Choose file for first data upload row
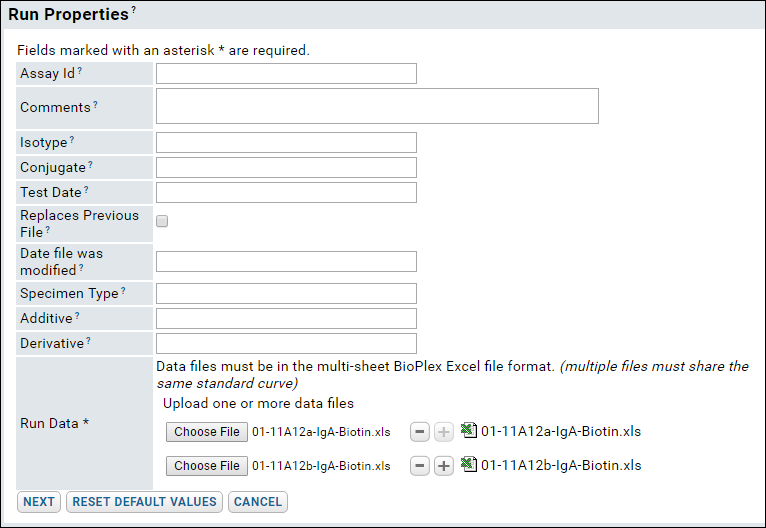Image resolution: width=766 pixels, height=528 pixels. click(207, 432)
